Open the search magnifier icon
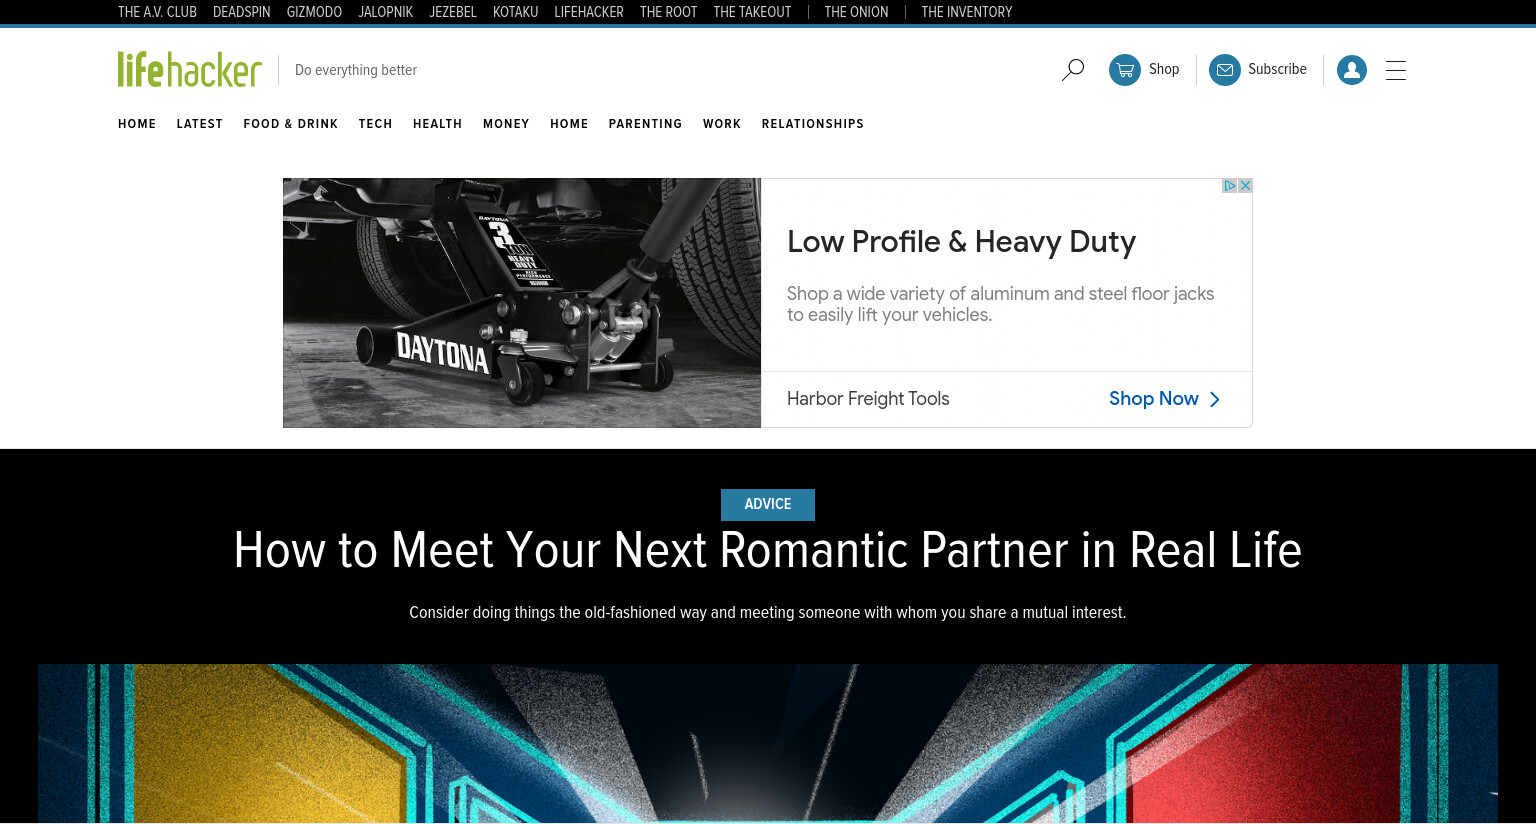This screenshot has height=824, width=1536. click(x=1073, y=70)
